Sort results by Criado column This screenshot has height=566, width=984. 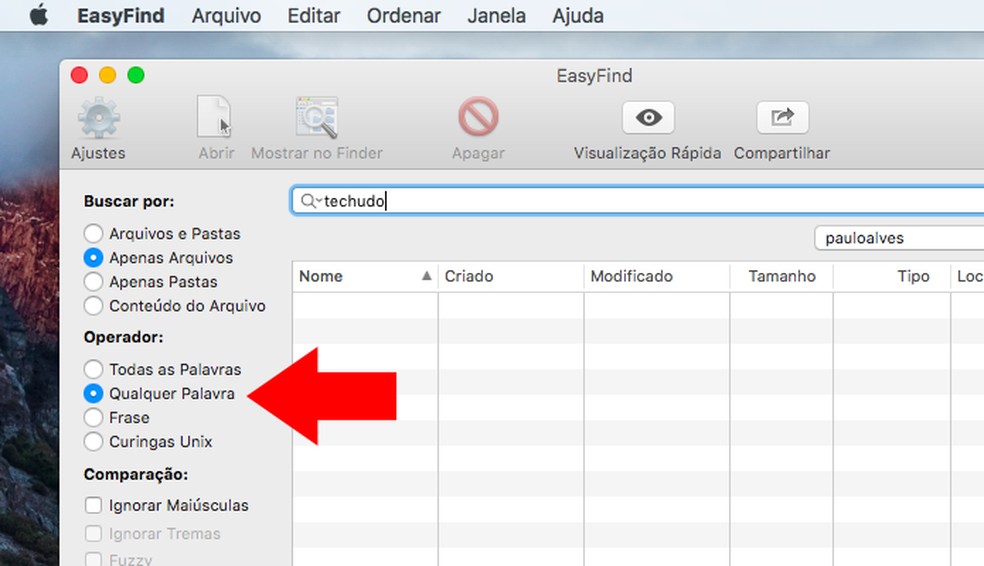point(511,276)
